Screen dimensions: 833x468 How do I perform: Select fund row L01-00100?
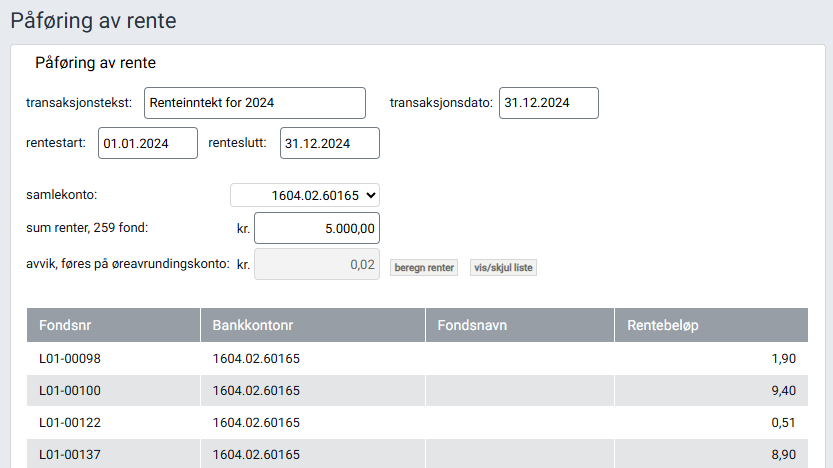coord(68,391)
